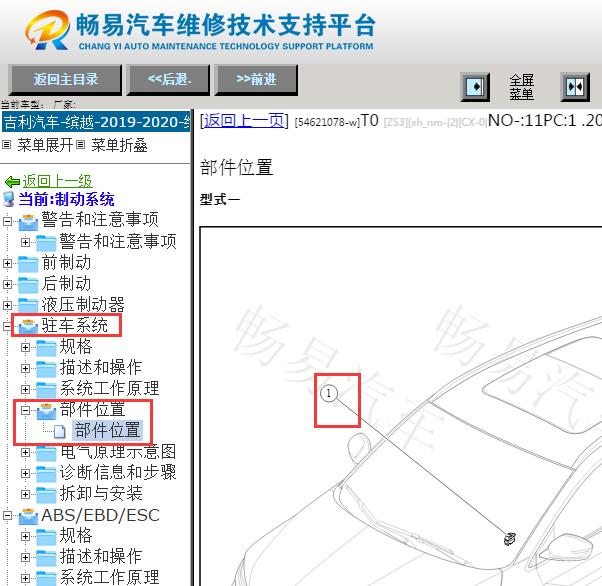Viewport: 602px width, 586px height.
Task: Click the 返回上一页 link
Action: pyautogui.click(x=244, y=121)
